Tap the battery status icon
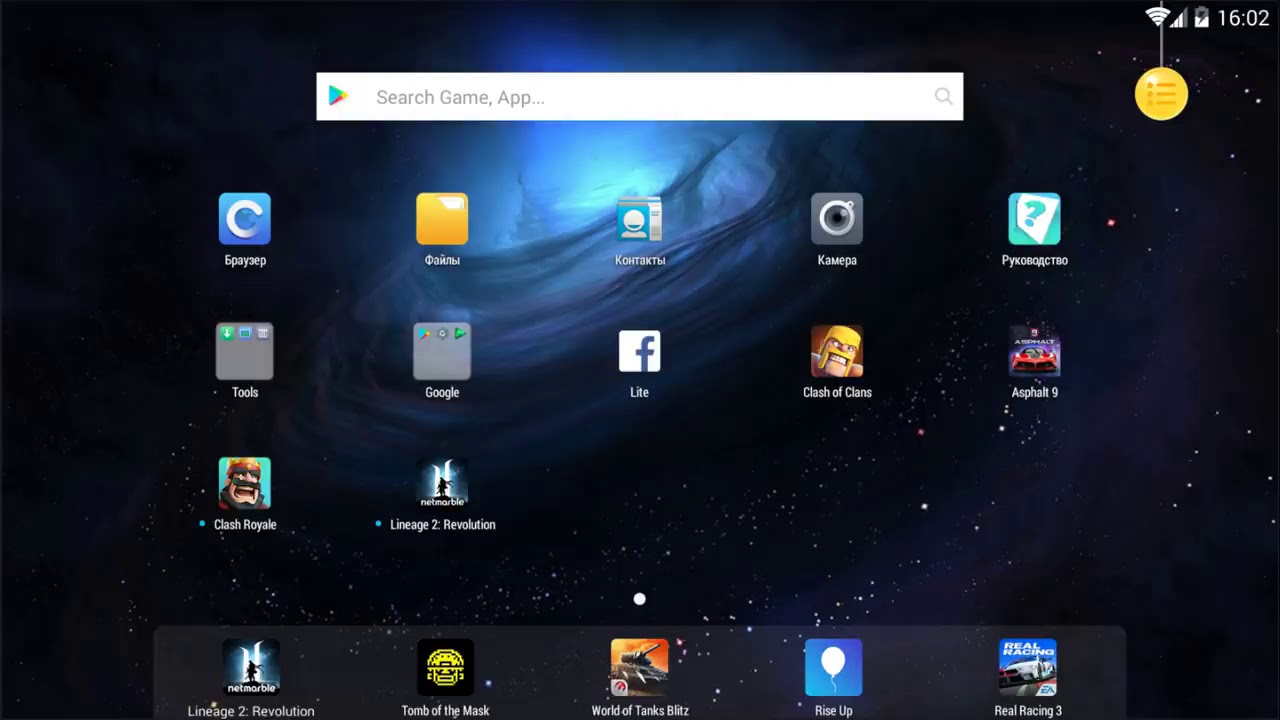Screen dimensions: 1280x720 (x=1201, y=17)
